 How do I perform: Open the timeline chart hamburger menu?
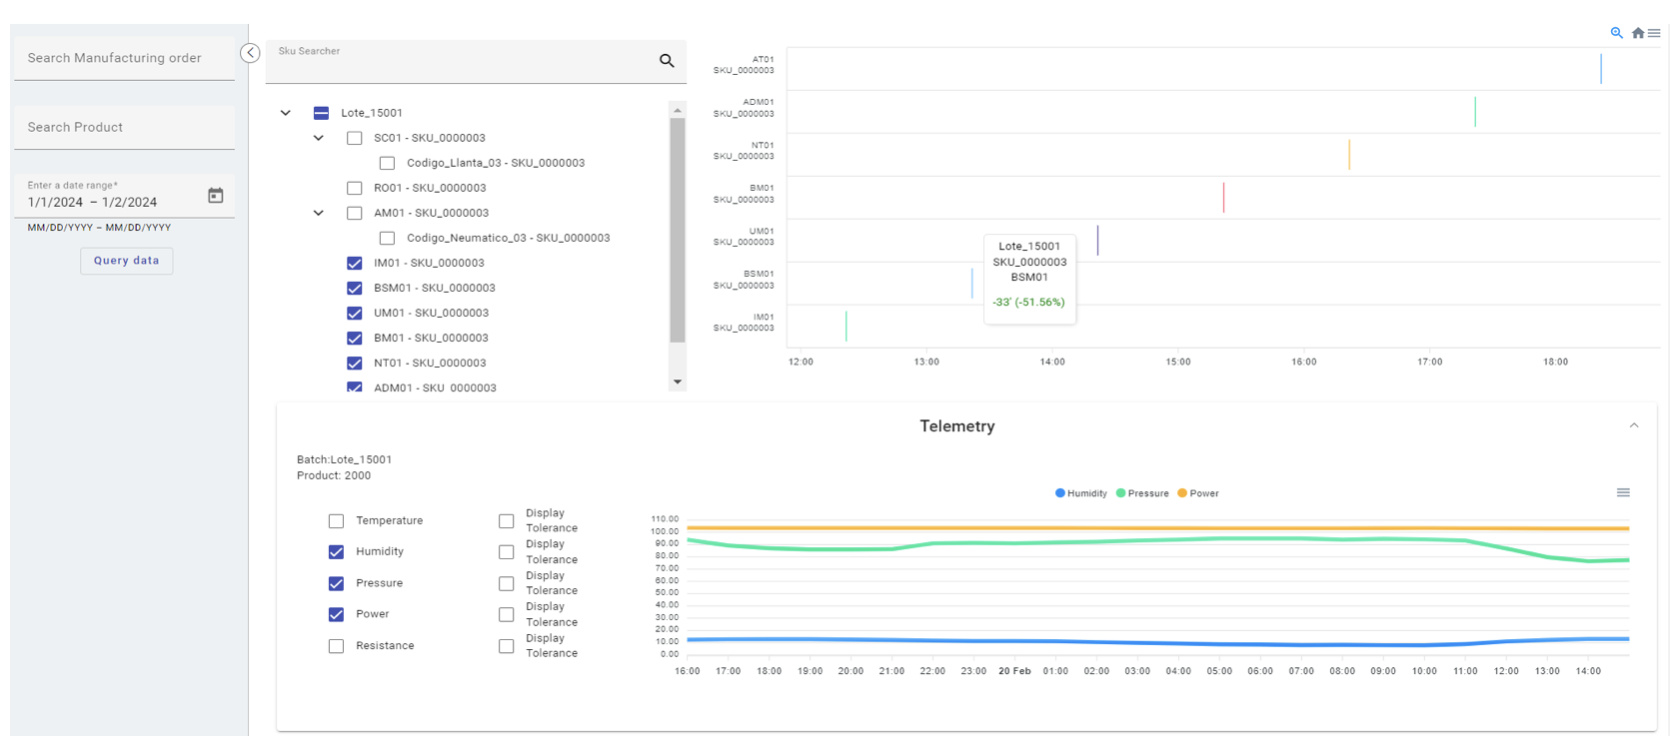(x=1654, y=33)
